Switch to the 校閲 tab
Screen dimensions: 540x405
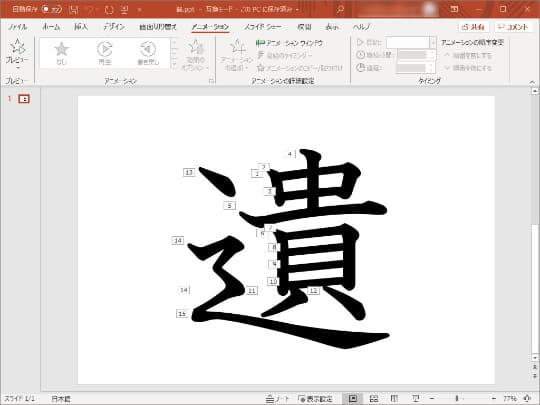[x=304, y=27]
